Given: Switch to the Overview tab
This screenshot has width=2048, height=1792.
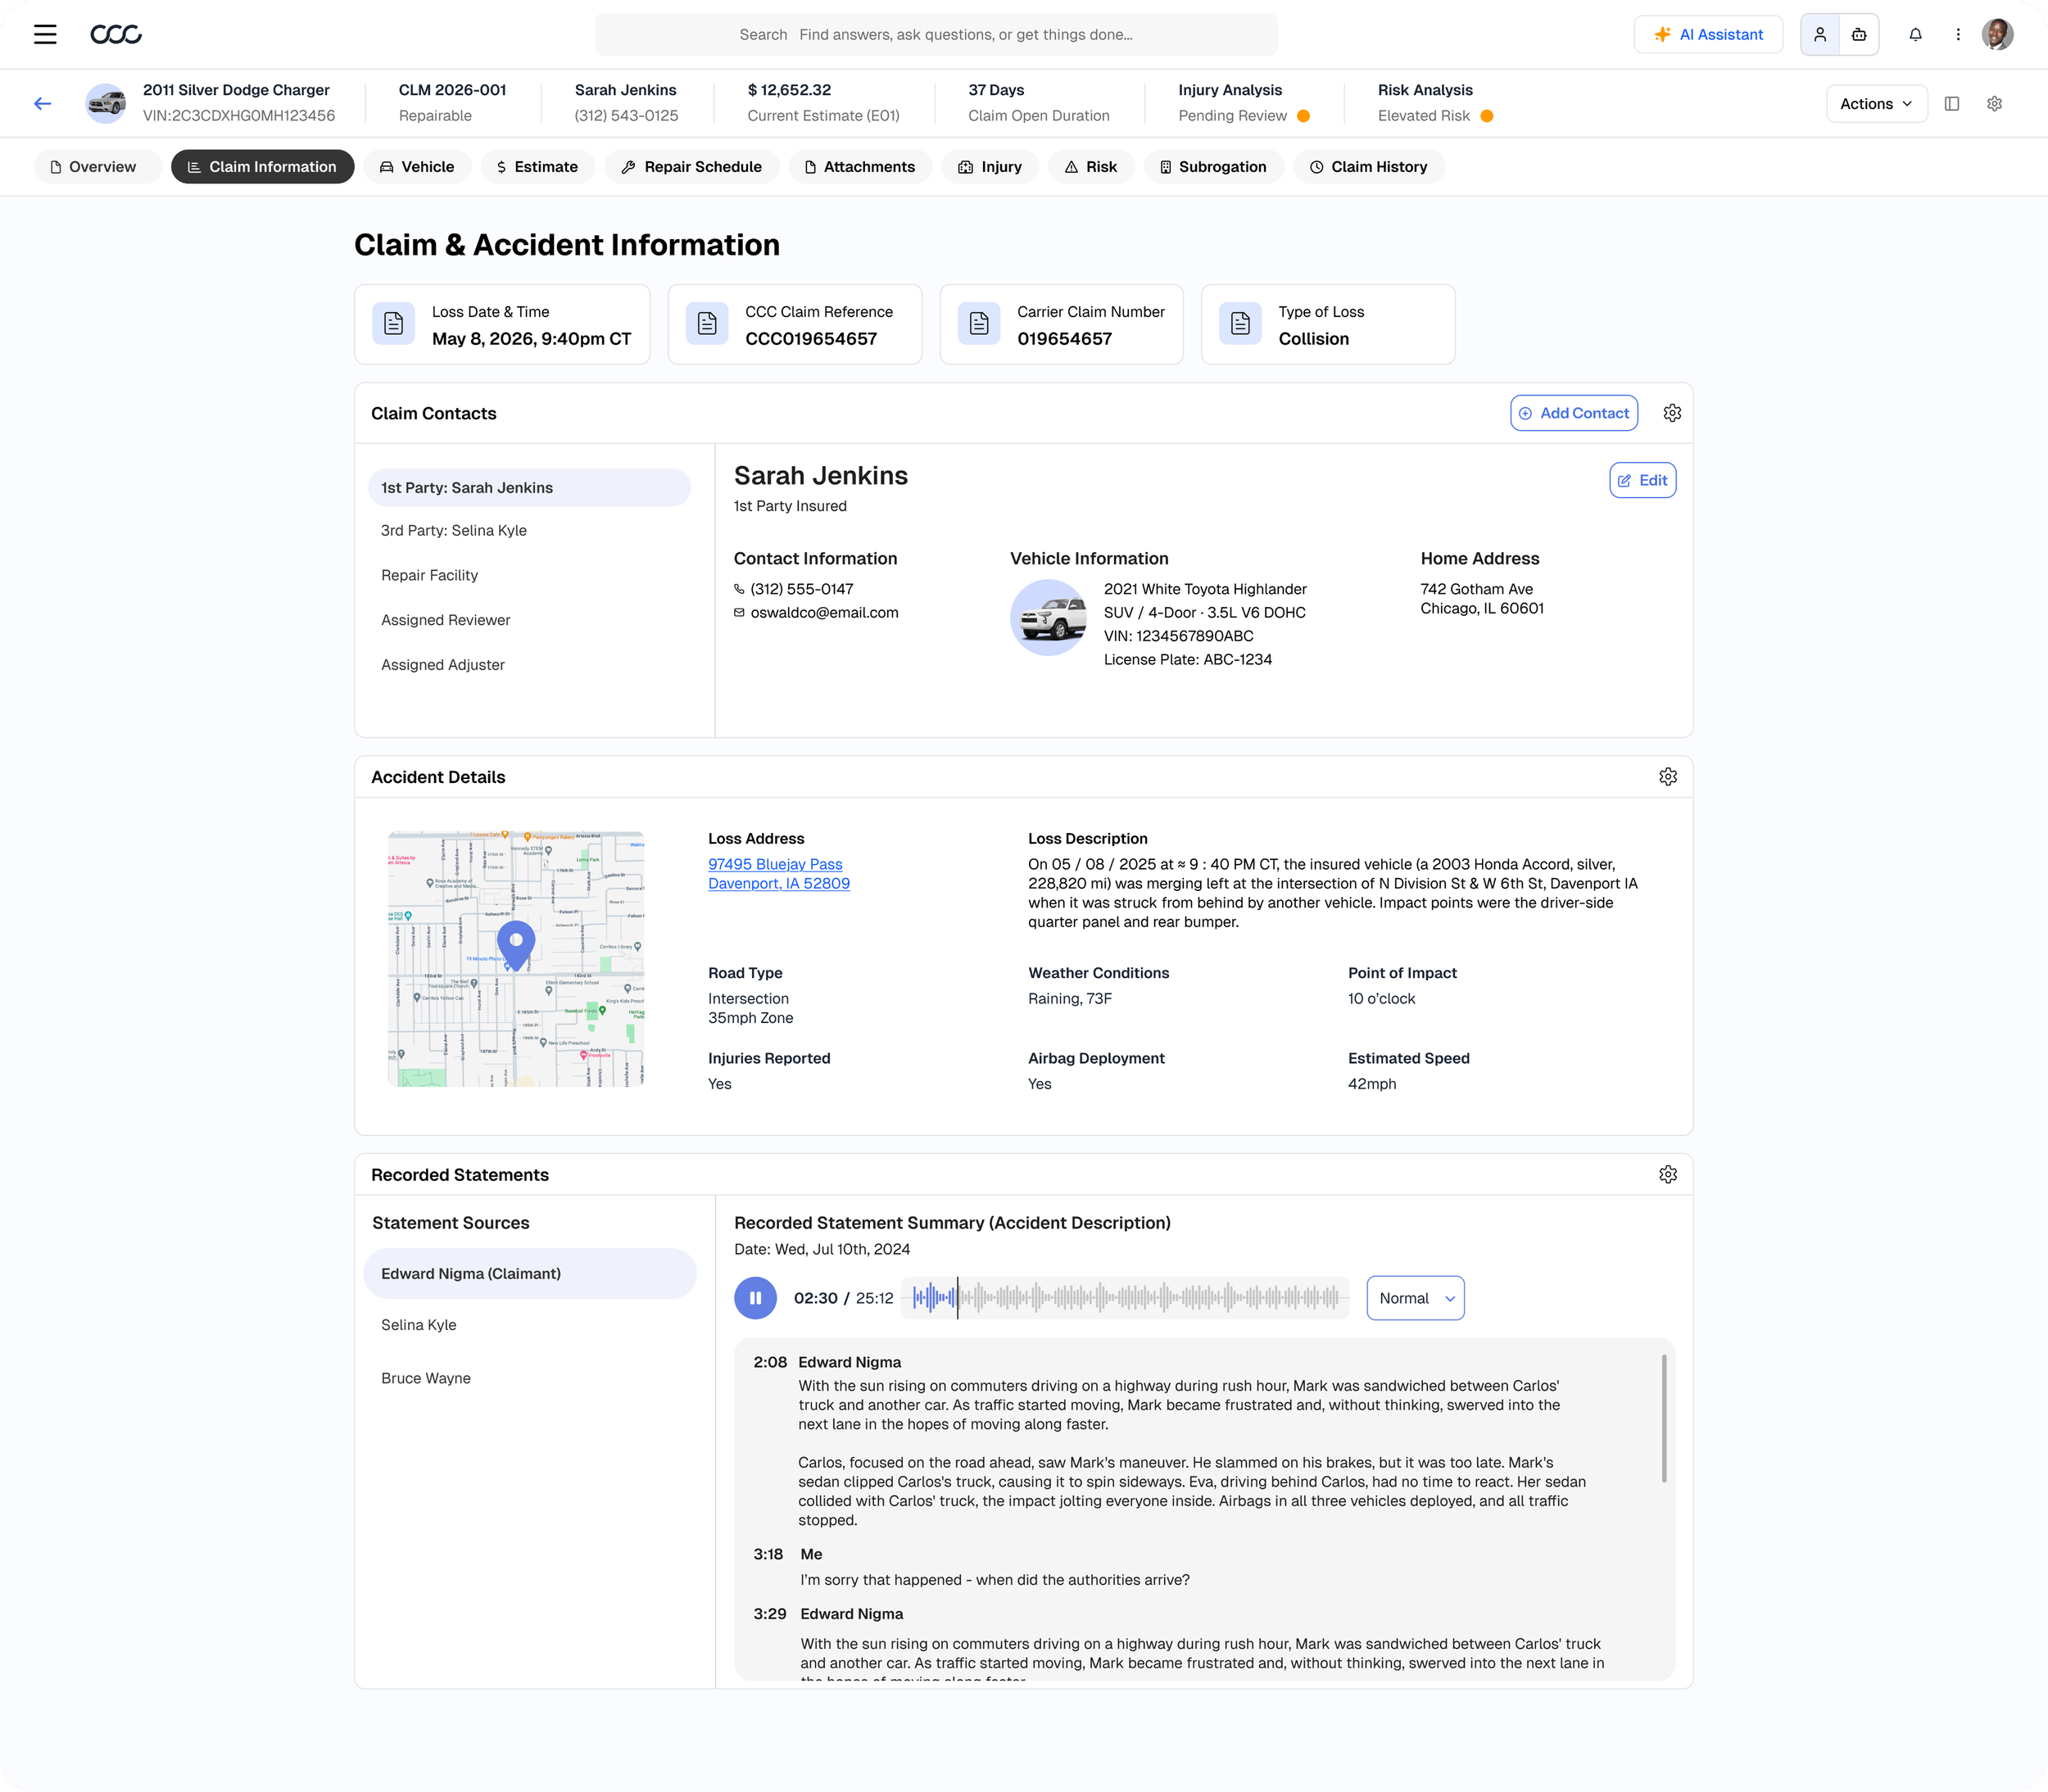Looking at the screenshot, I should tap(97, 166).
